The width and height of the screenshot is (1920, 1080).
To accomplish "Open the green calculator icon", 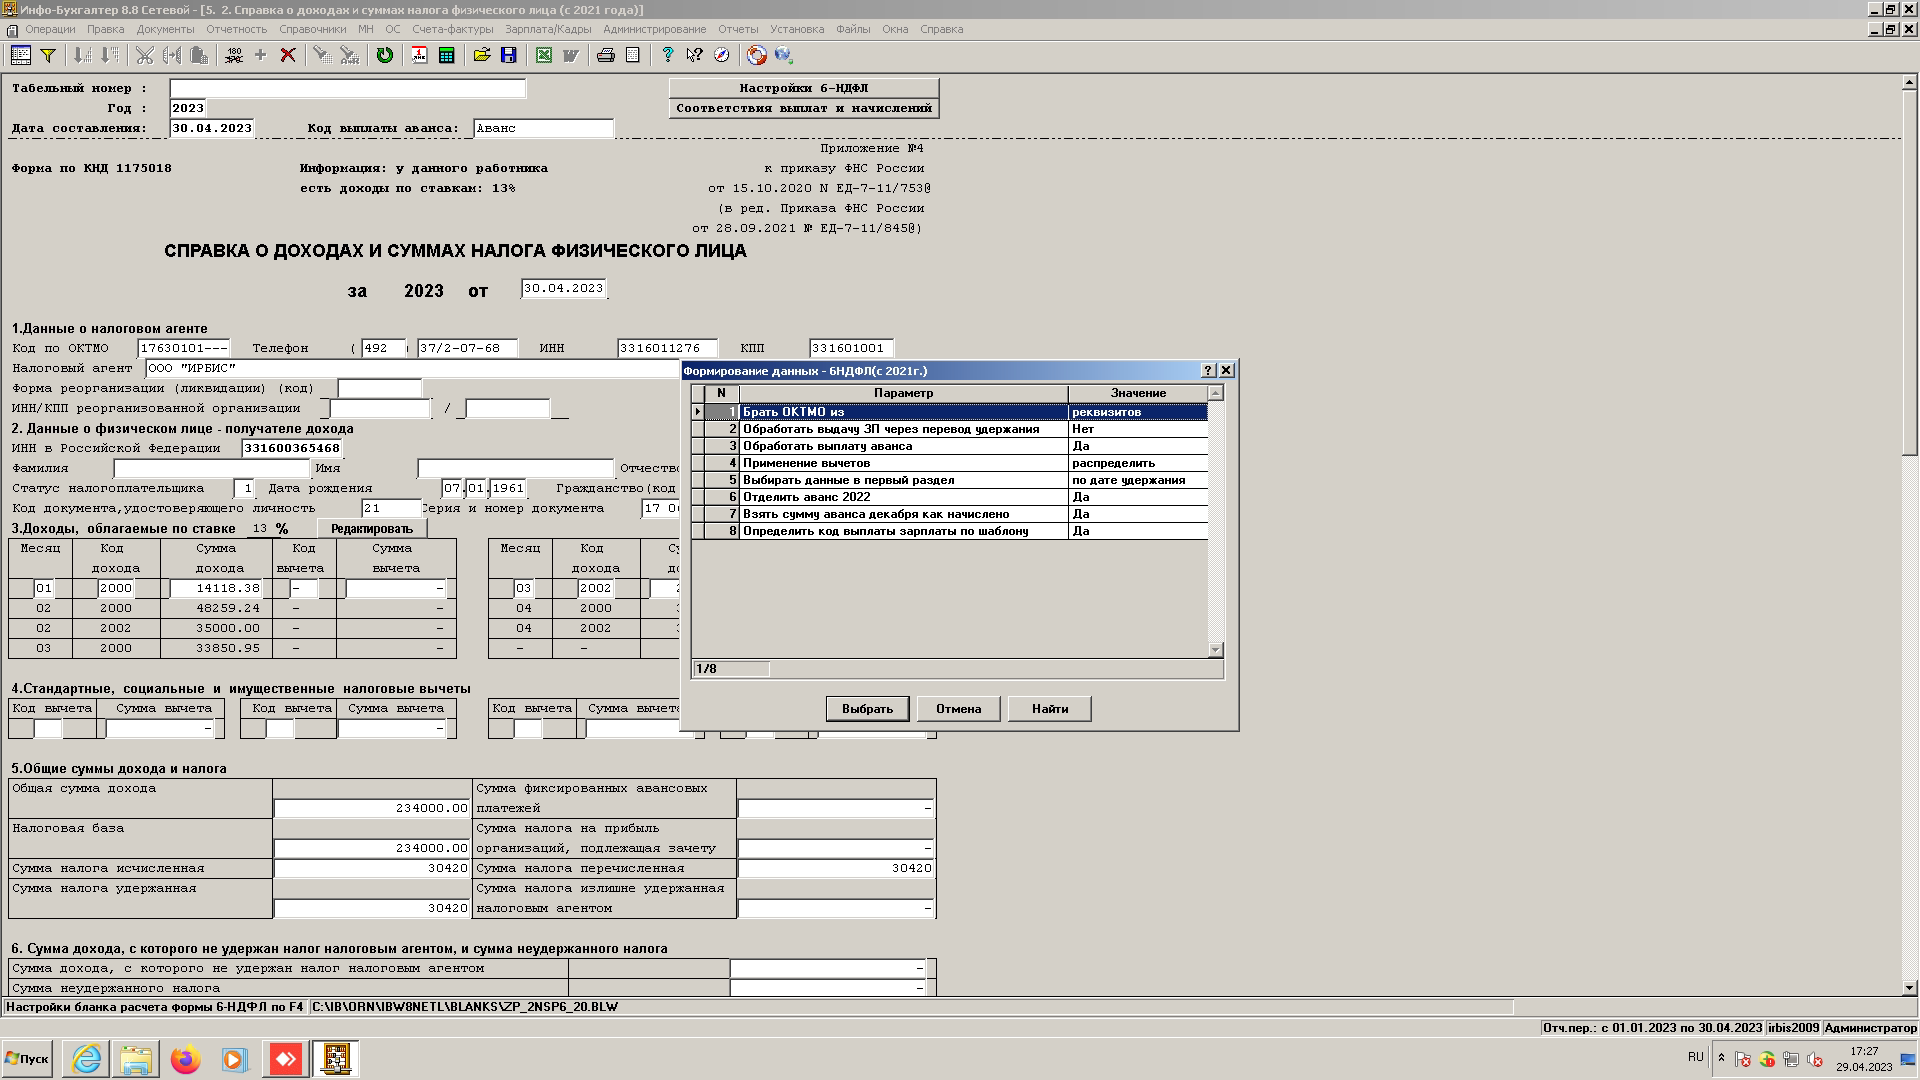I will click(446, 56).
